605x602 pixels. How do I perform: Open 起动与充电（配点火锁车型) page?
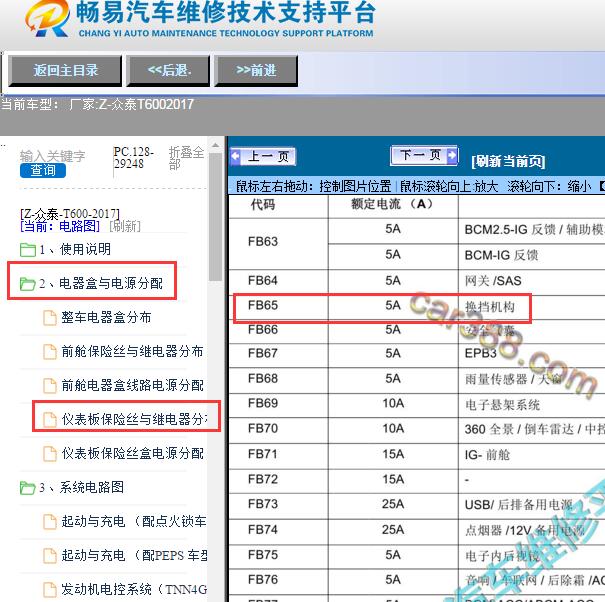(134, 521)
